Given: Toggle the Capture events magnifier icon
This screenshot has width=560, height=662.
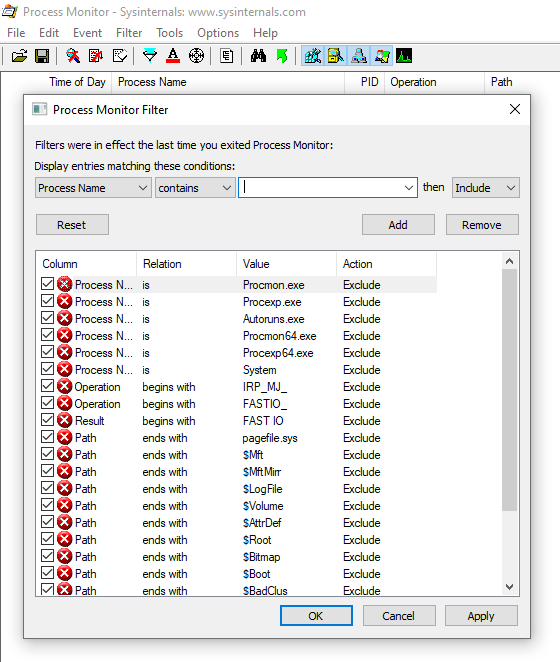Looking at the screenshot, I should (73, 56).
